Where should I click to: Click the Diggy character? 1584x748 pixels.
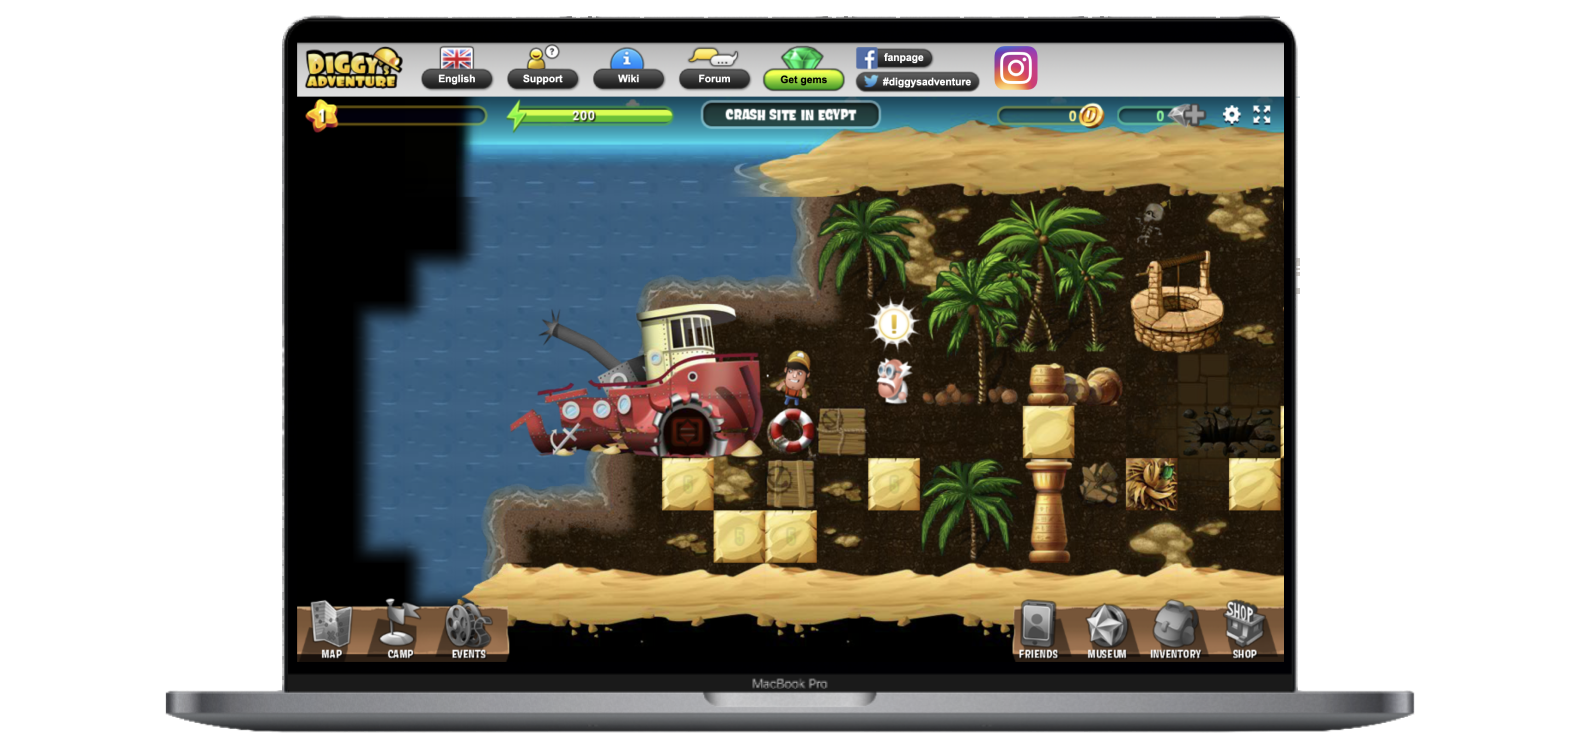point(796,377)
